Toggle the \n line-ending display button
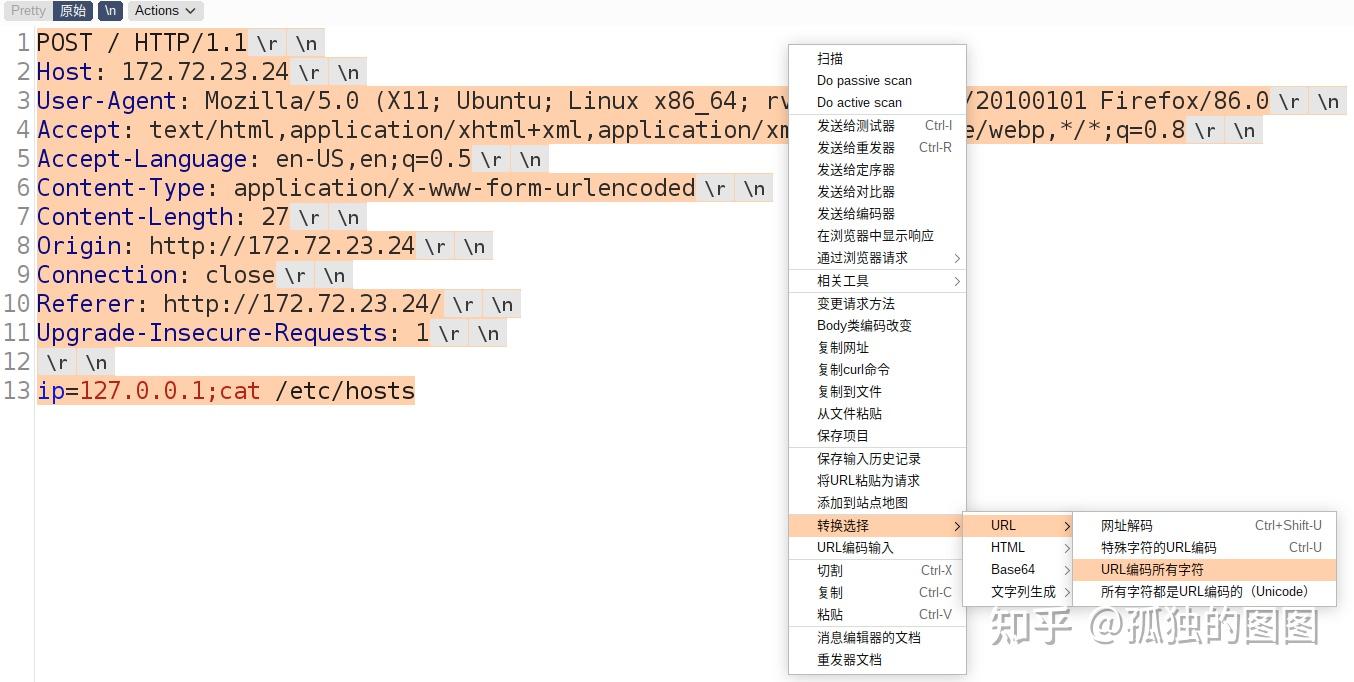This screenshot has width=1354, height=682. [109, 11]
